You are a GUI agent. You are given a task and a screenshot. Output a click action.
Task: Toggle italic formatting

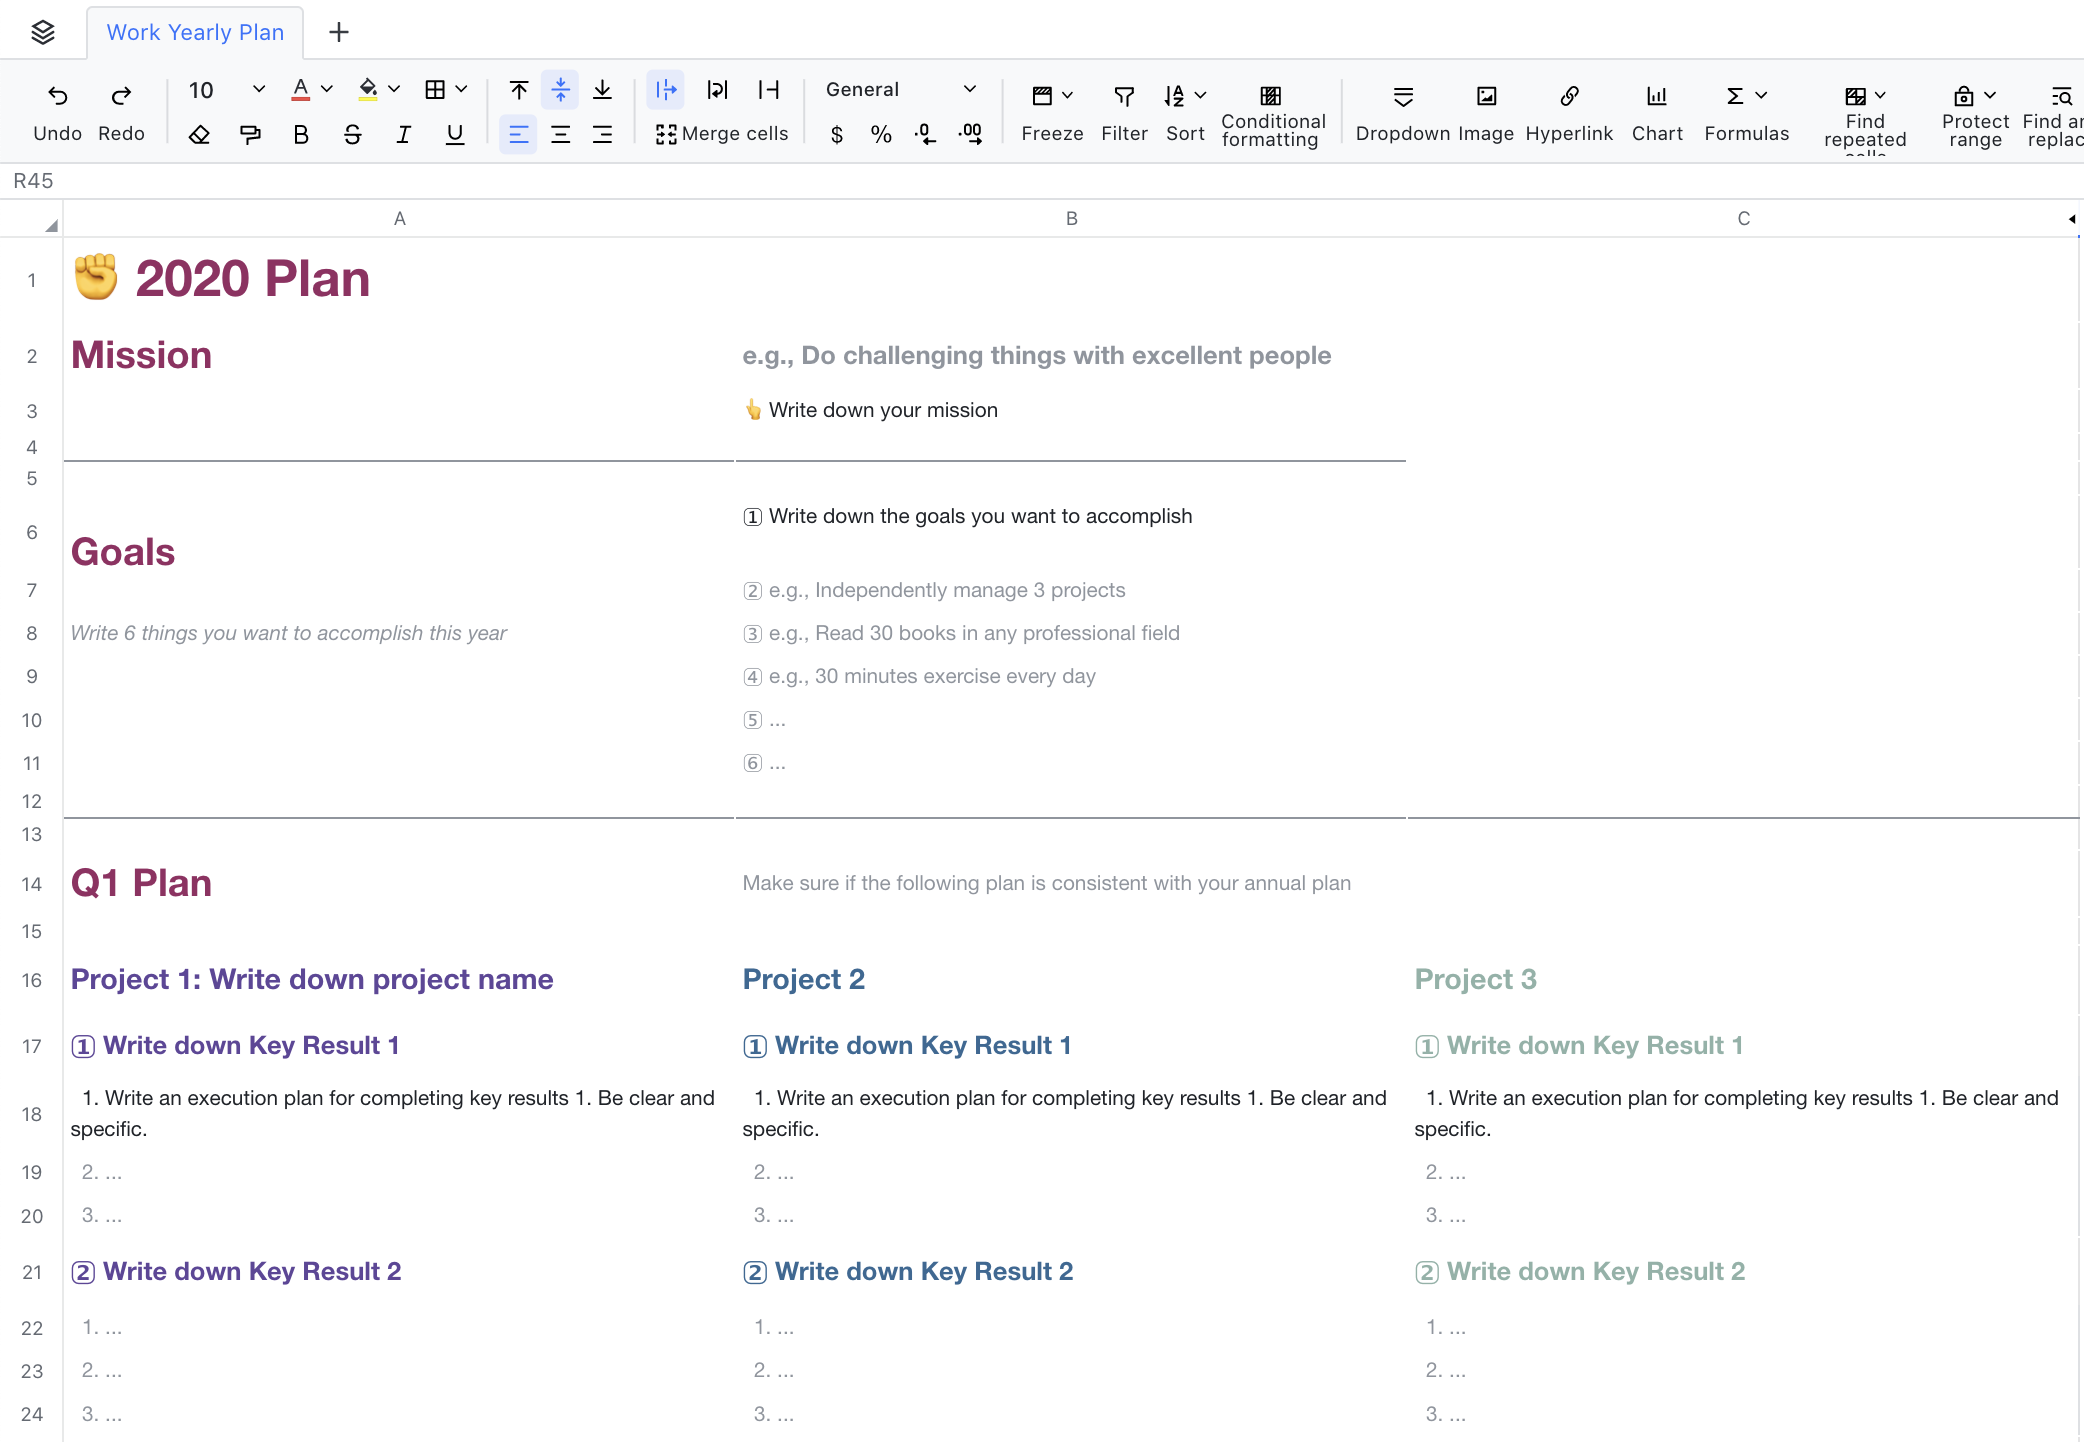403,135
